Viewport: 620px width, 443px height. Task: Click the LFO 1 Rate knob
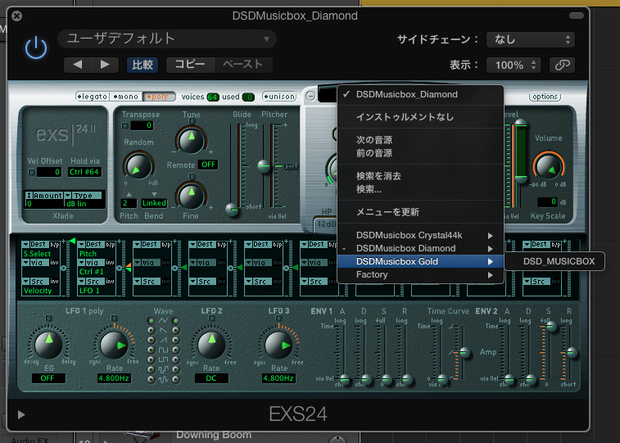(x=113, y=345)
